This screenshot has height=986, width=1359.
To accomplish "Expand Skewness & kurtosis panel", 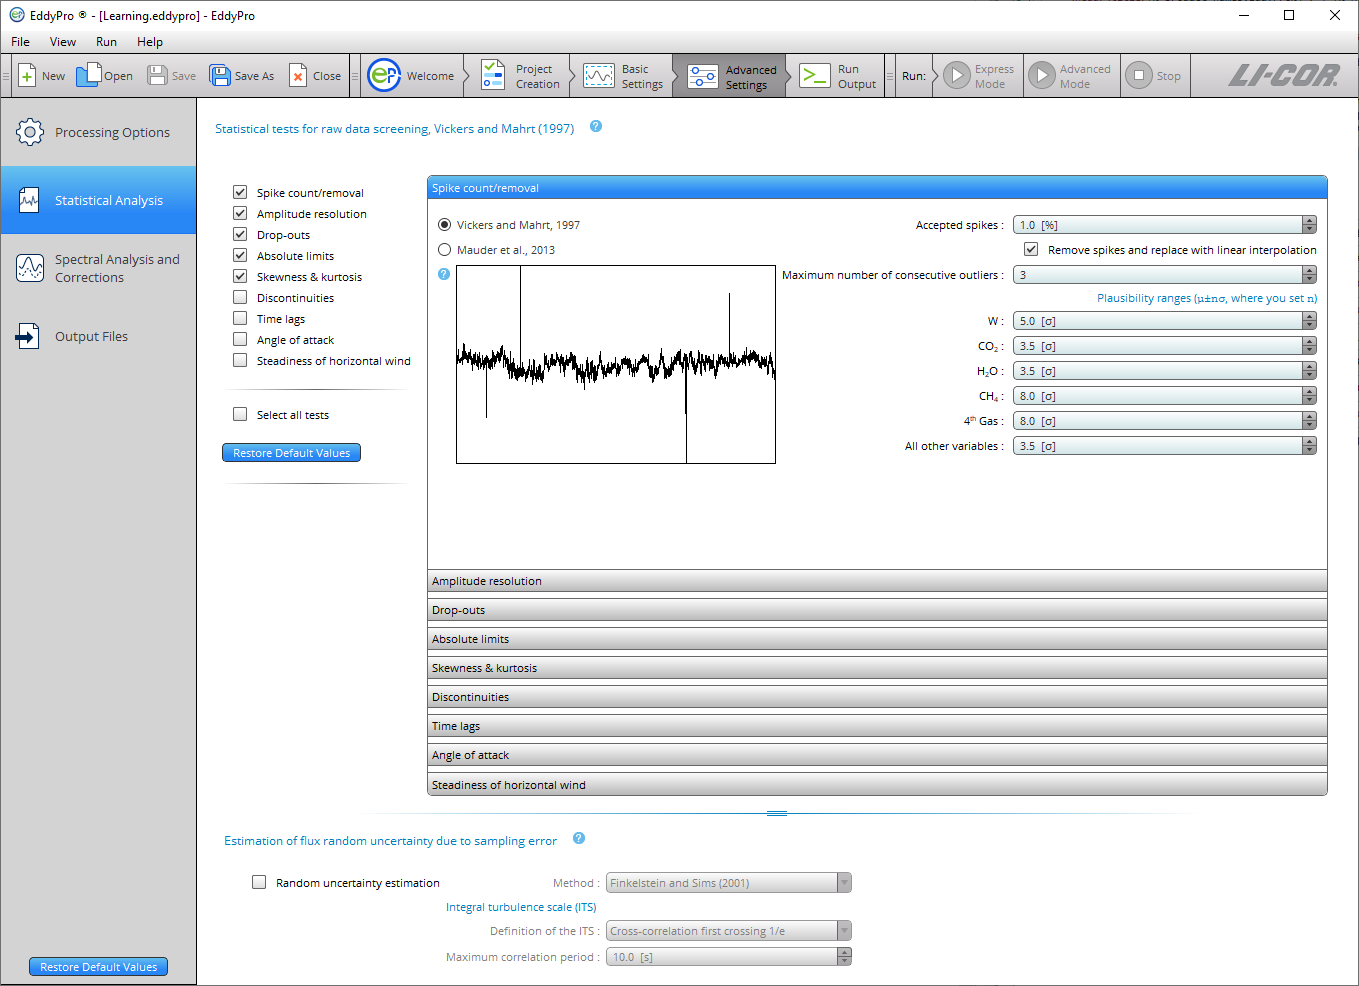I will 877,668.
